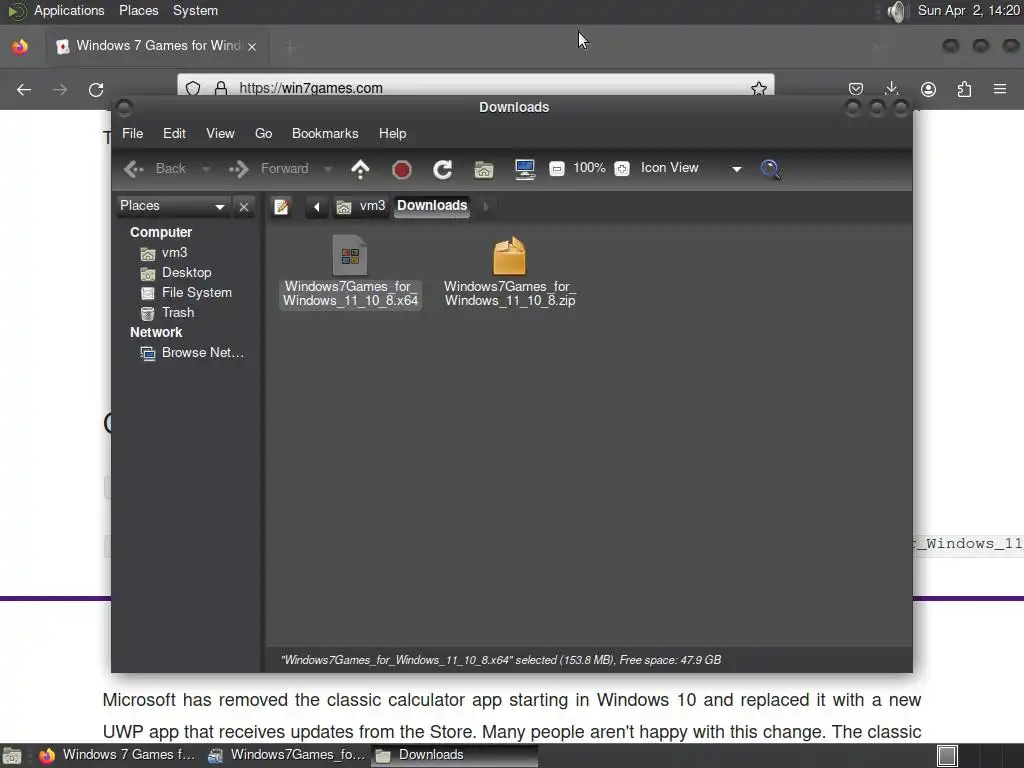Reload the page in Firefox

(96, 89)
